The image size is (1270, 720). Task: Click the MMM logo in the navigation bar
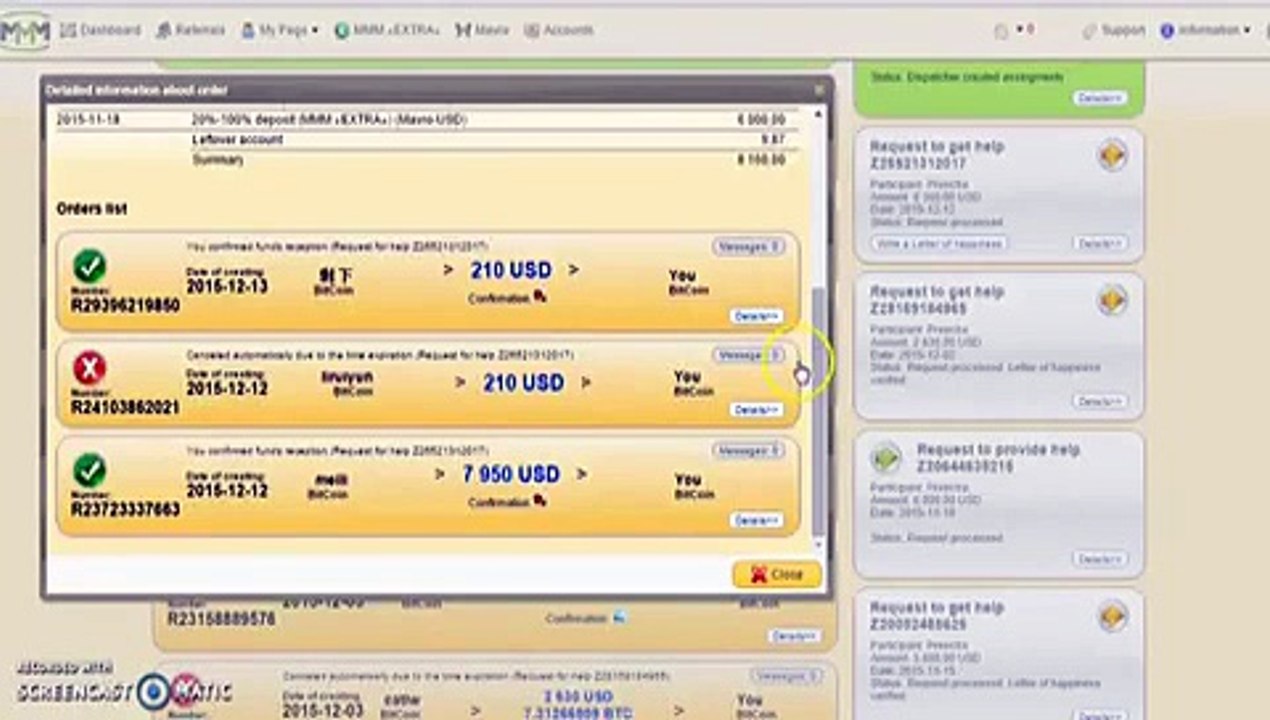[24, 31]
